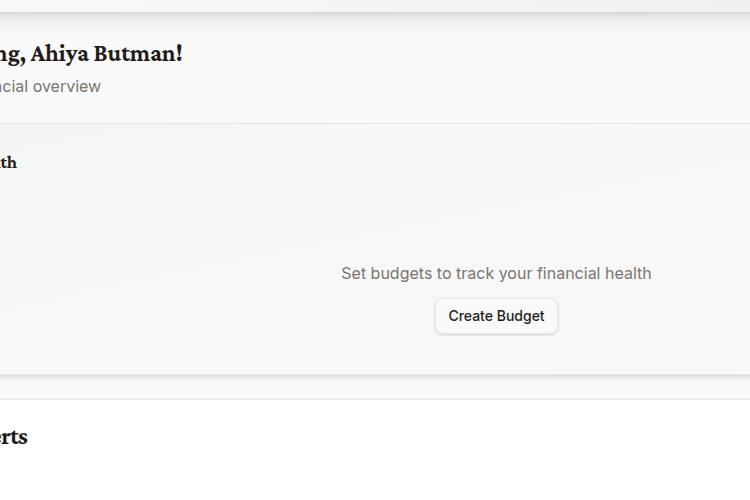This screenshot has width=750, height=500.
Task: Click the Create Budget button
Action: tap(496, 316)
